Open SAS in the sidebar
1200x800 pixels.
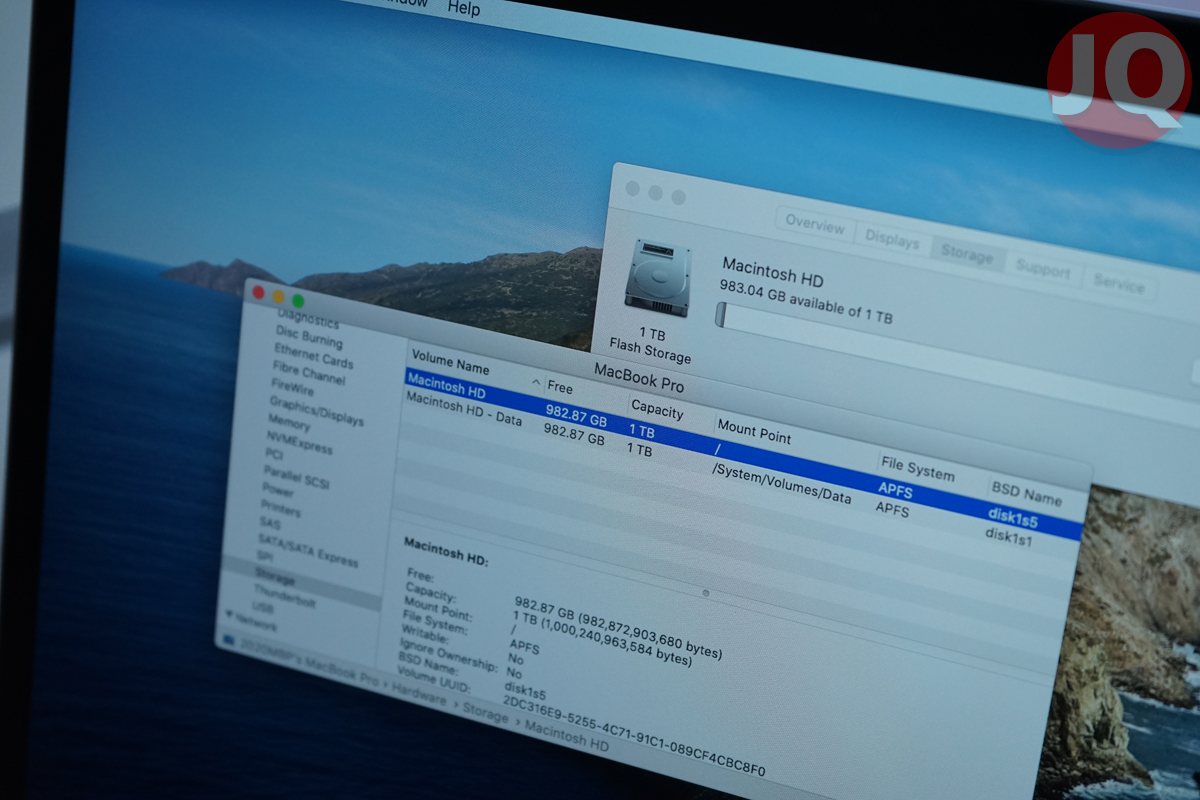click(x=269, y=522)
